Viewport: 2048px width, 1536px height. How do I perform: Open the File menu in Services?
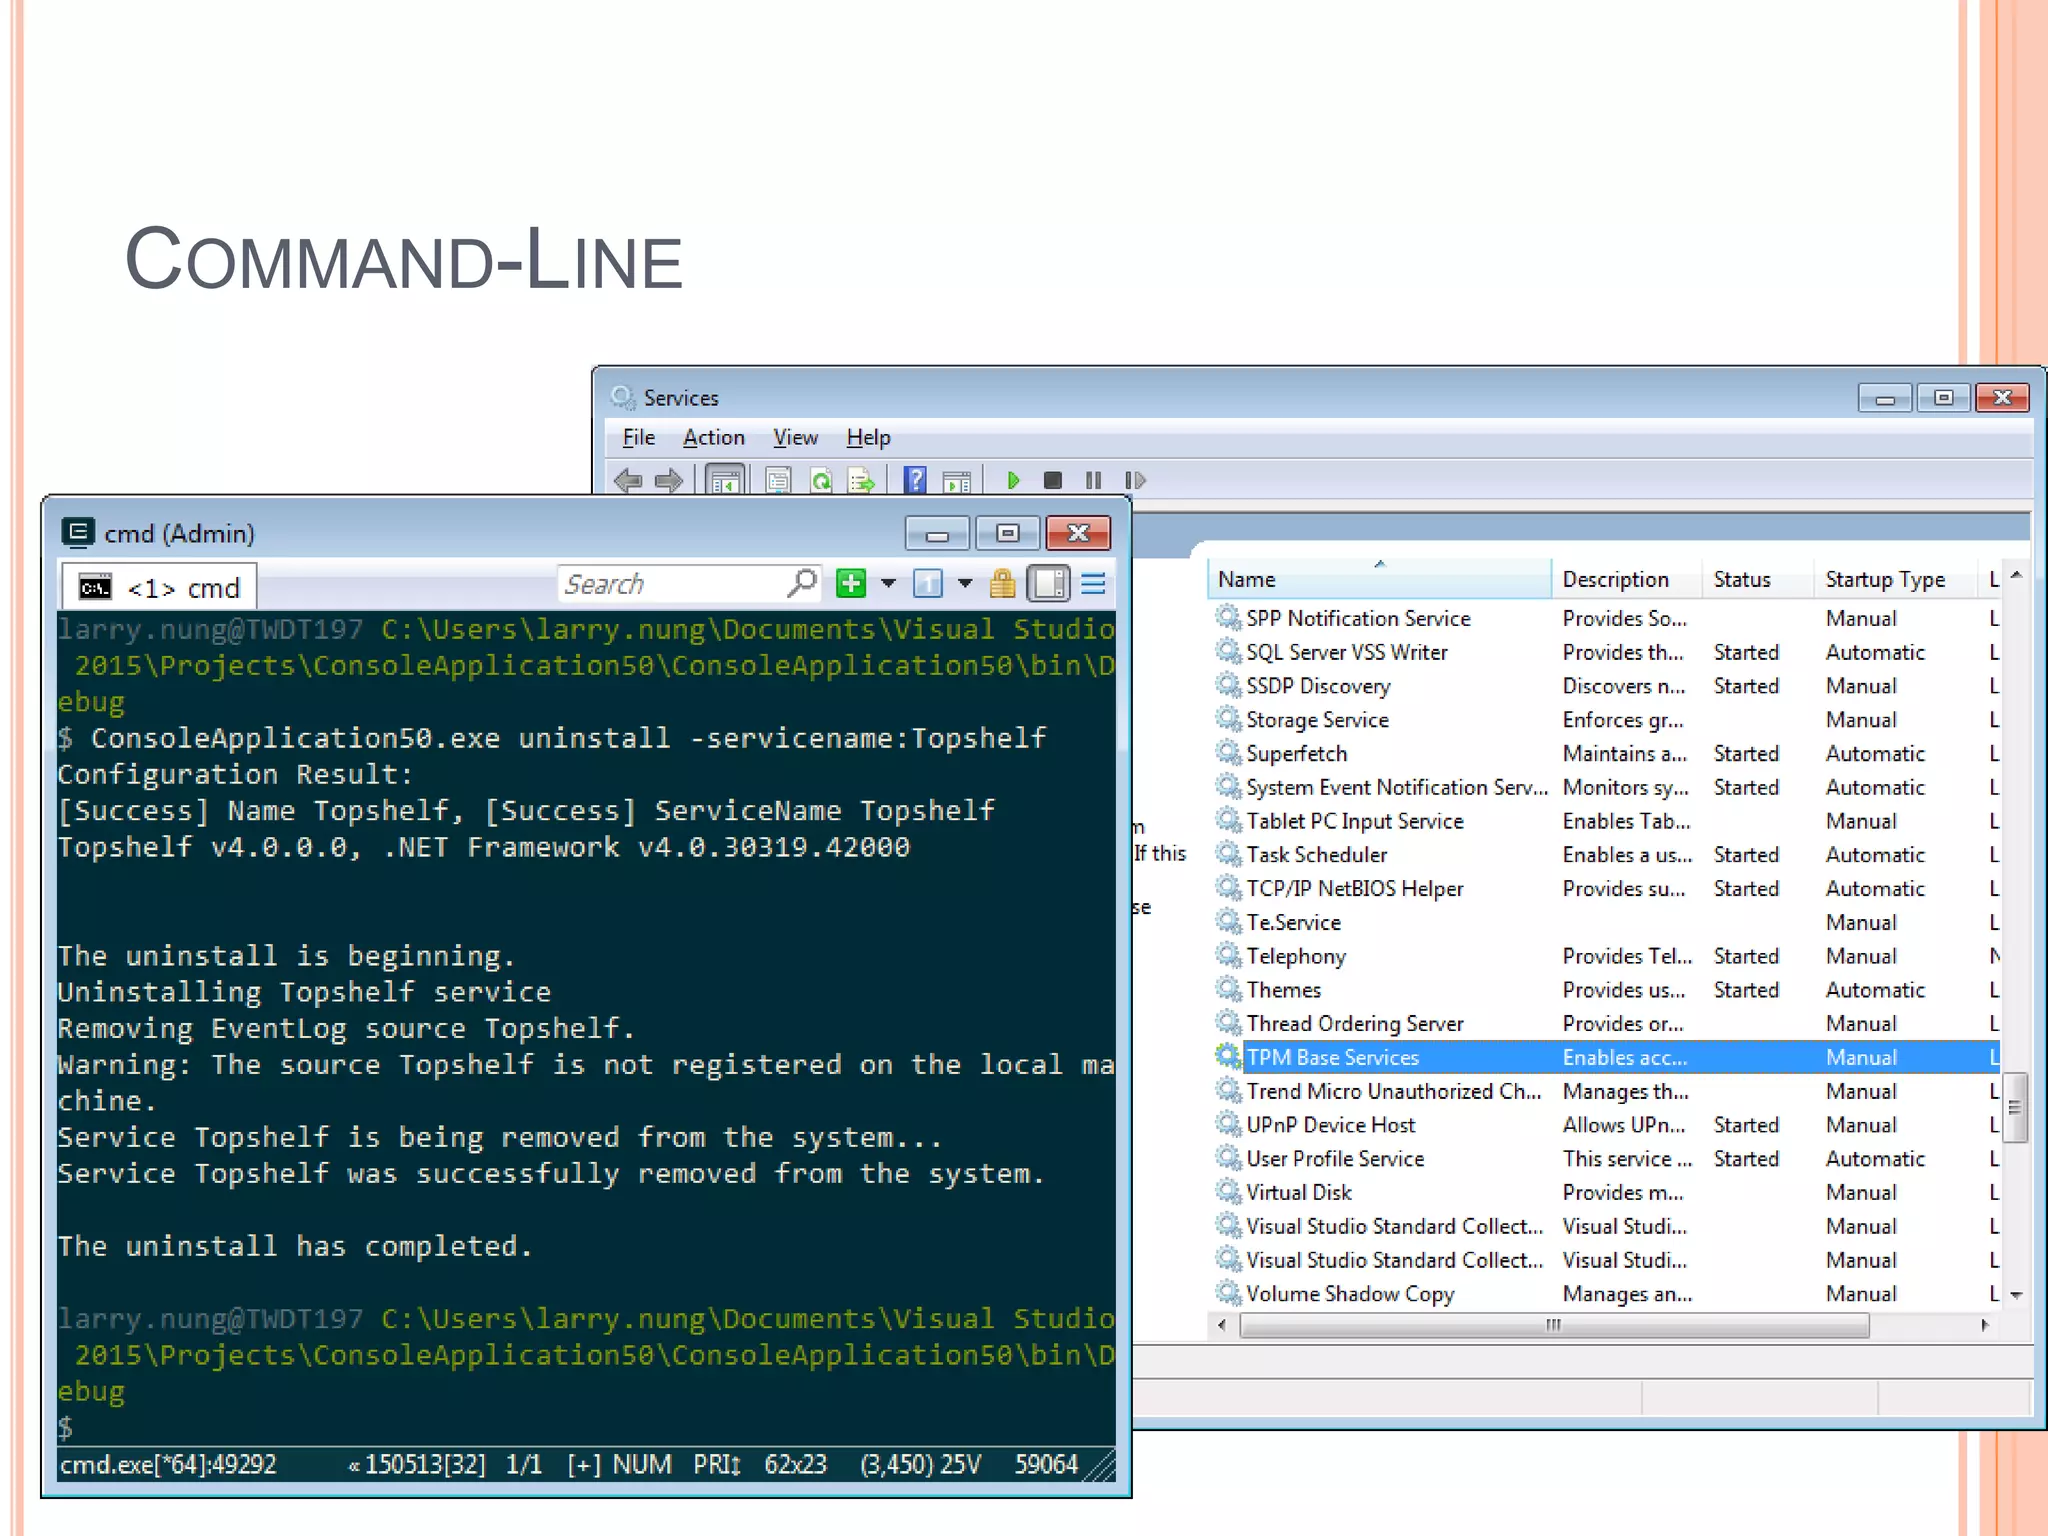tap(639, 437)
